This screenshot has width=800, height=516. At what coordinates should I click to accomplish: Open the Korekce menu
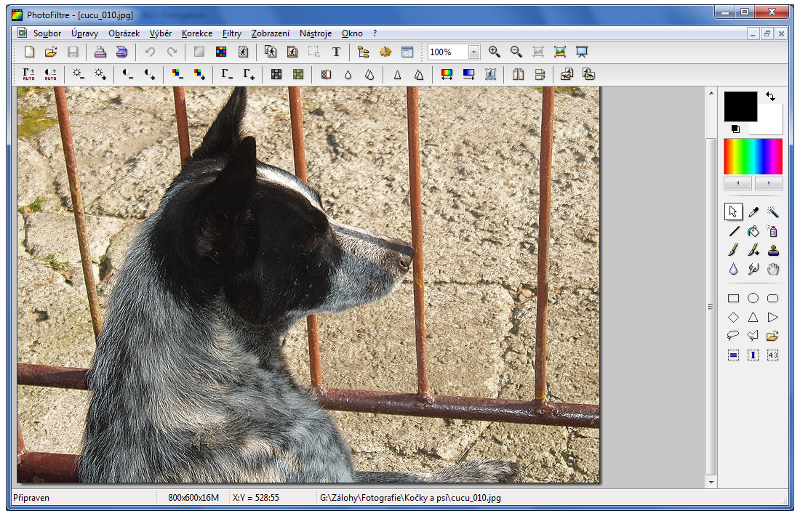coord(196,33)
